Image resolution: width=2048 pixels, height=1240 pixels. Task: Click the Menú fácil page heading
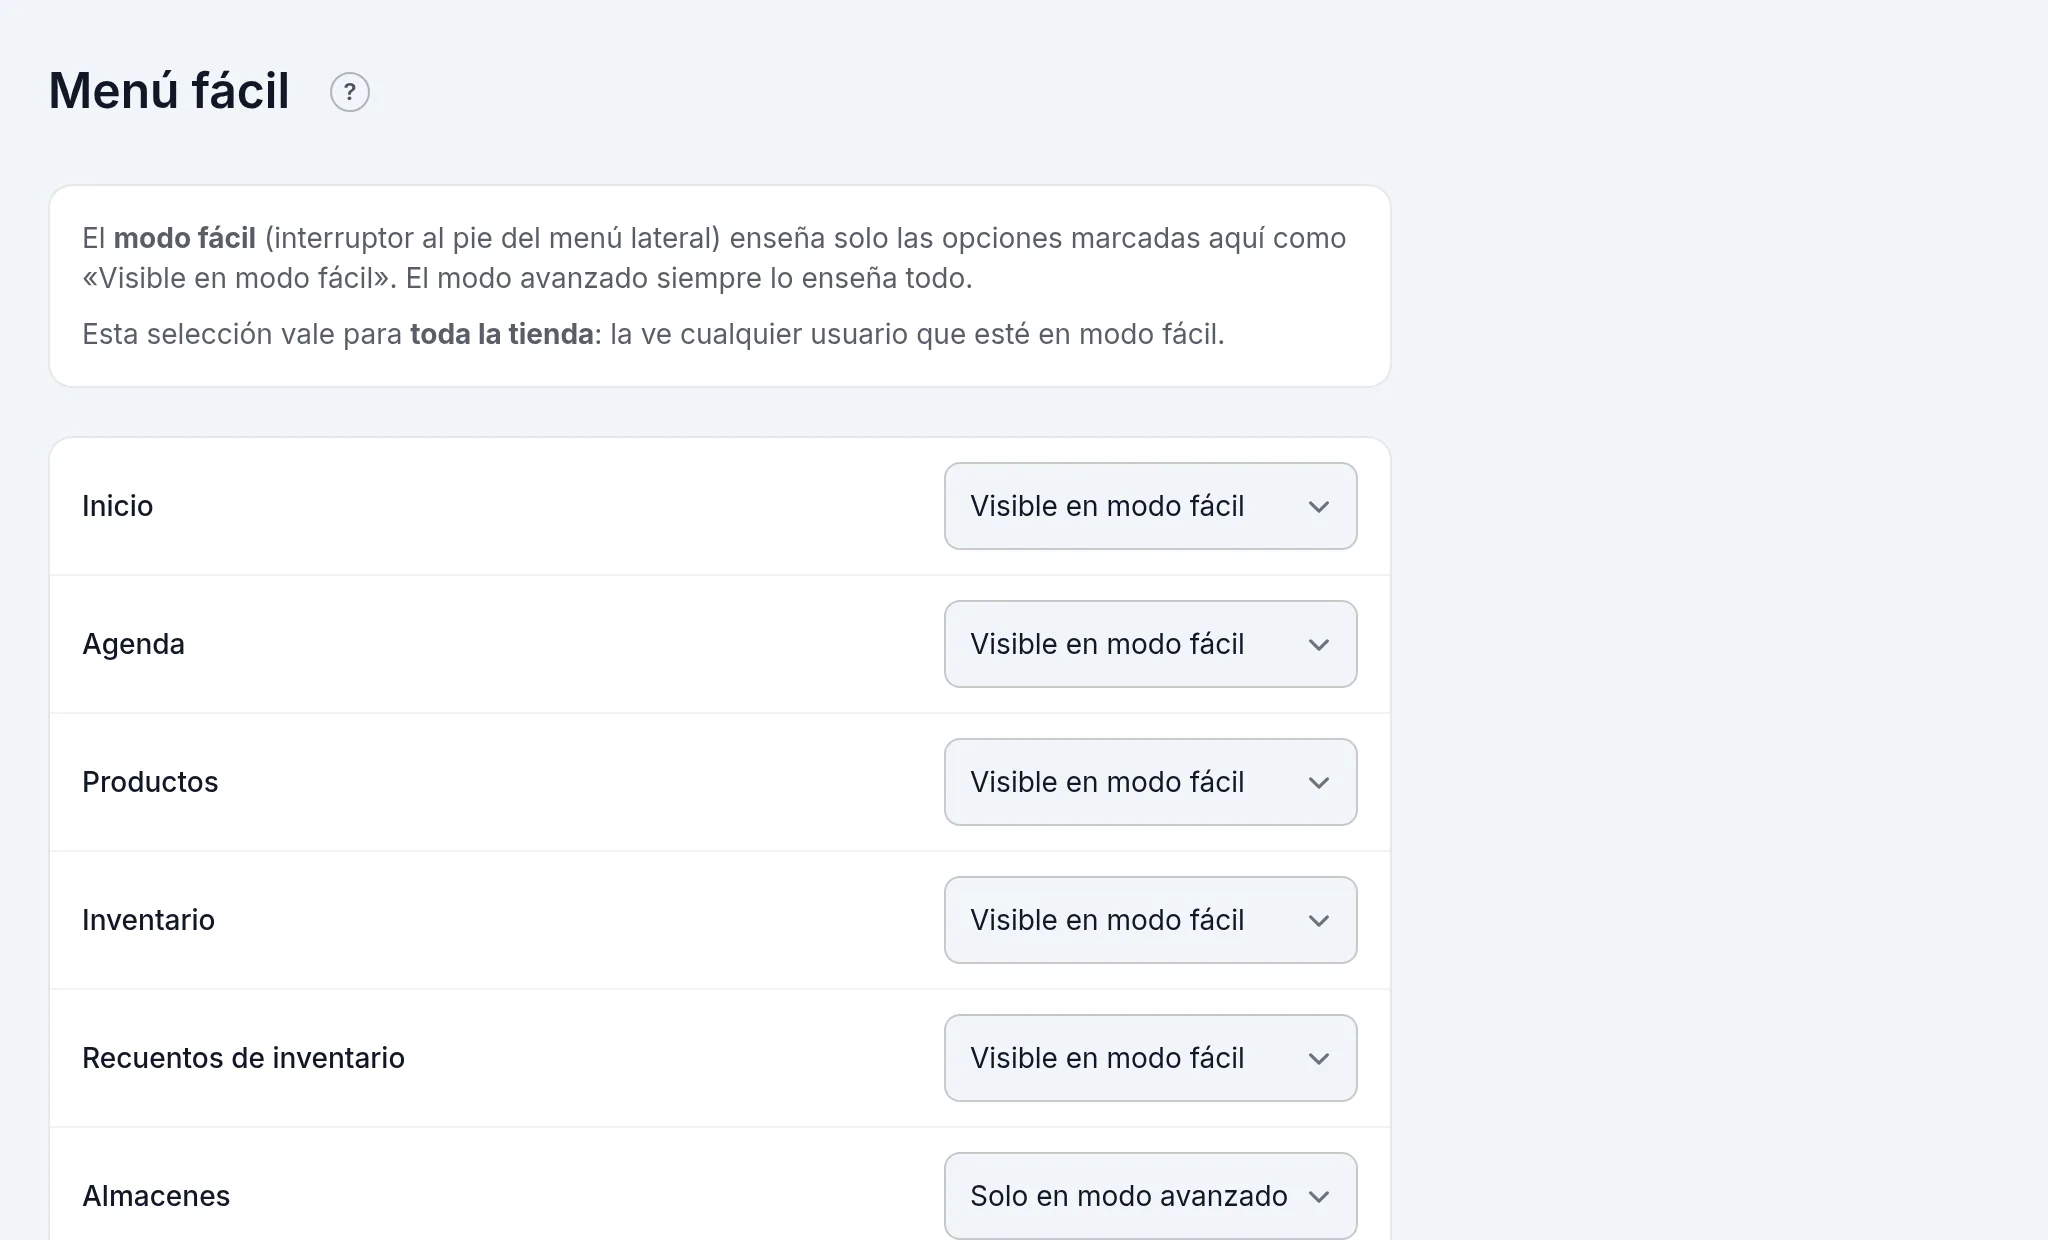[169, 91]
